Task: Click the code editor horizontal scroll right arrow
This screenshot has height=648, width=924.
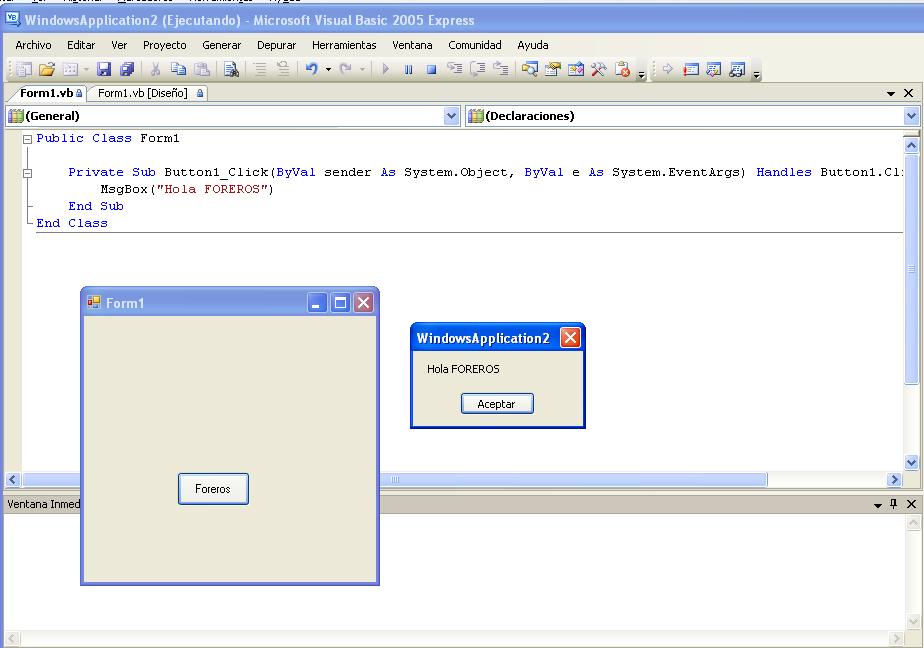Action: pos(895,480)
